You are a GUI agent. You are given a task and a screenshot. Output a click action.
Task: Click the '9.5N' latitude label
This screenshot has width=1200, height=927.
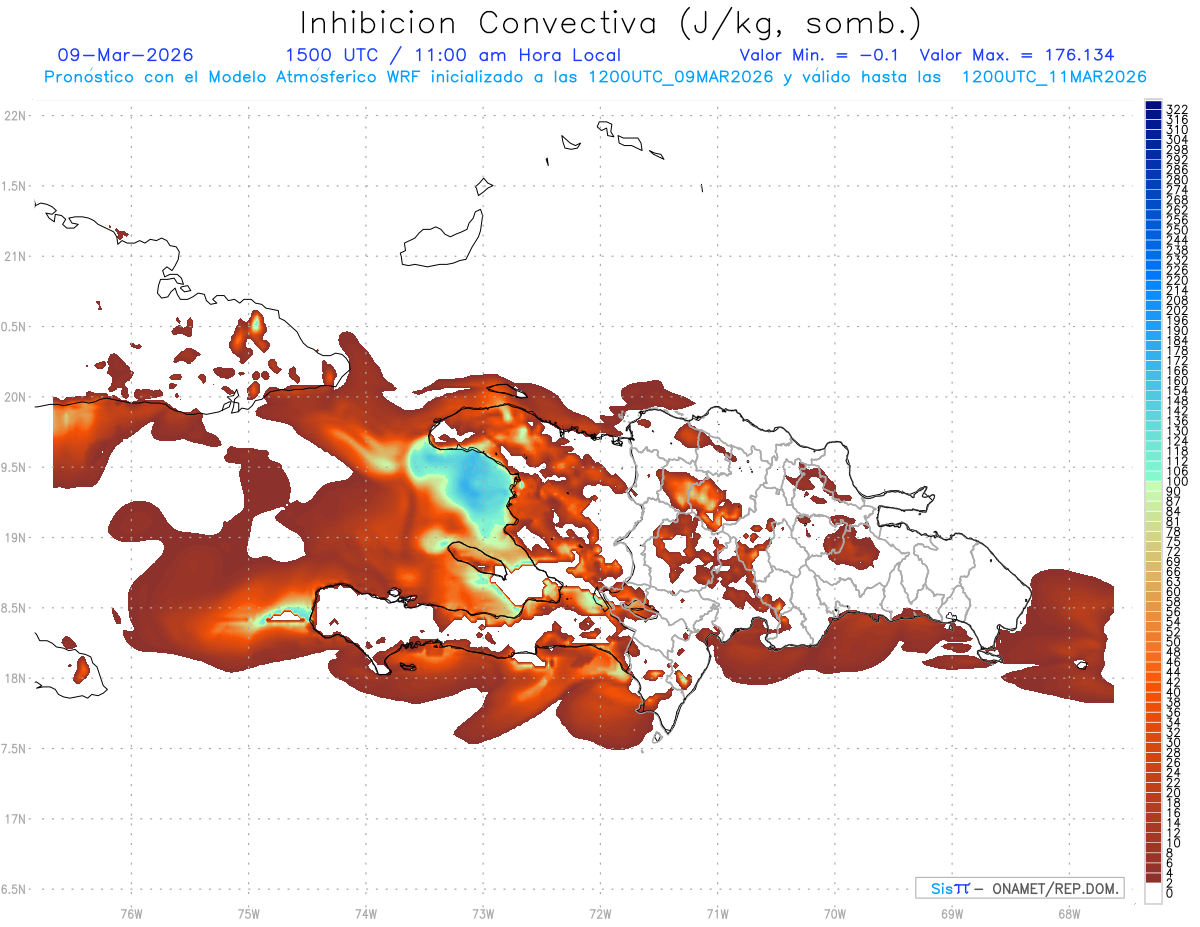(x=15, y=467)
